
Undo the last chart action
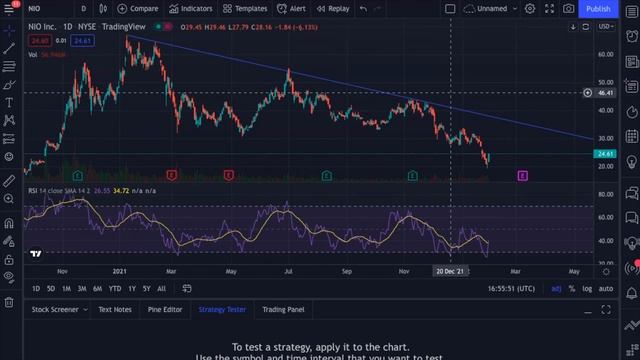363,9
